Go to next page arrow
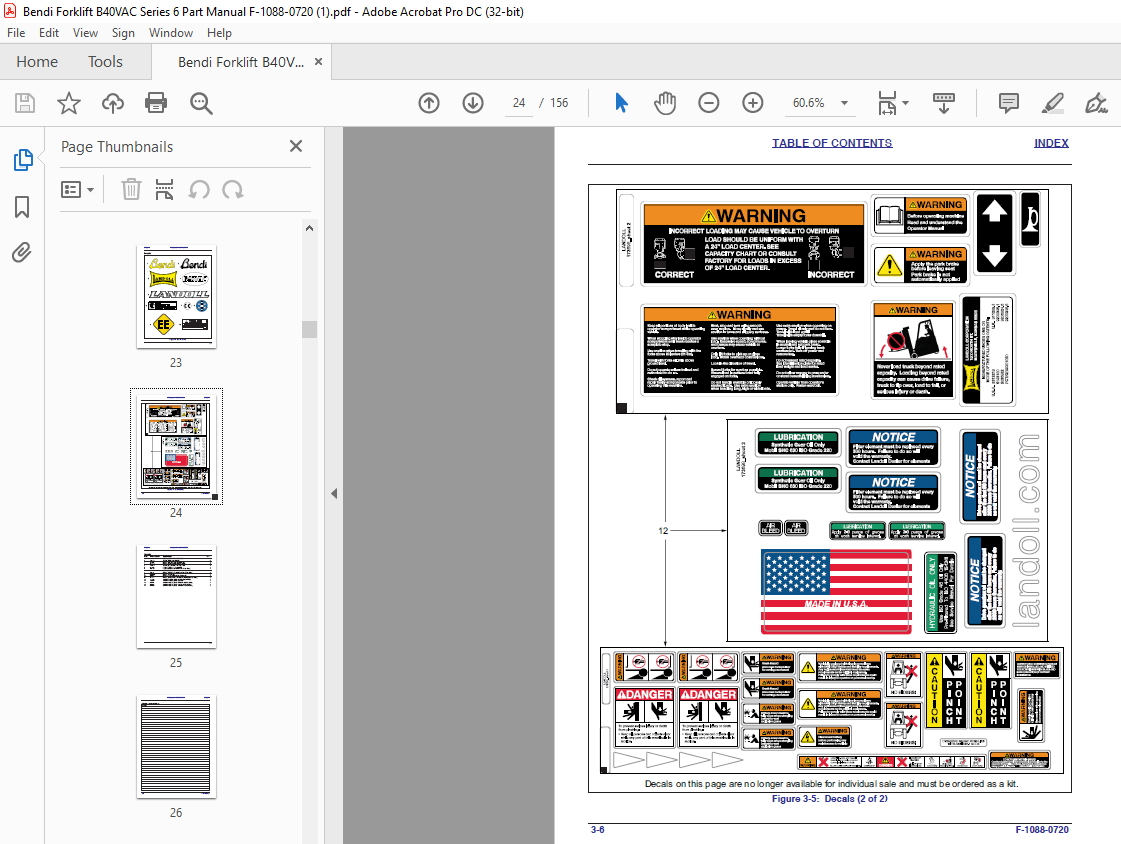The height and width of the screenshot is (844, 1121). point(473,103)
